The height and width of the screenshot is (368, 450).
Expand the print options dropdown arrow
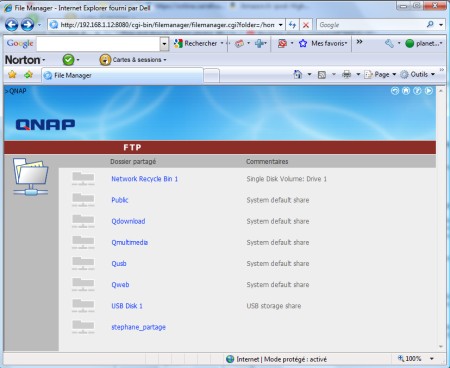358,74
